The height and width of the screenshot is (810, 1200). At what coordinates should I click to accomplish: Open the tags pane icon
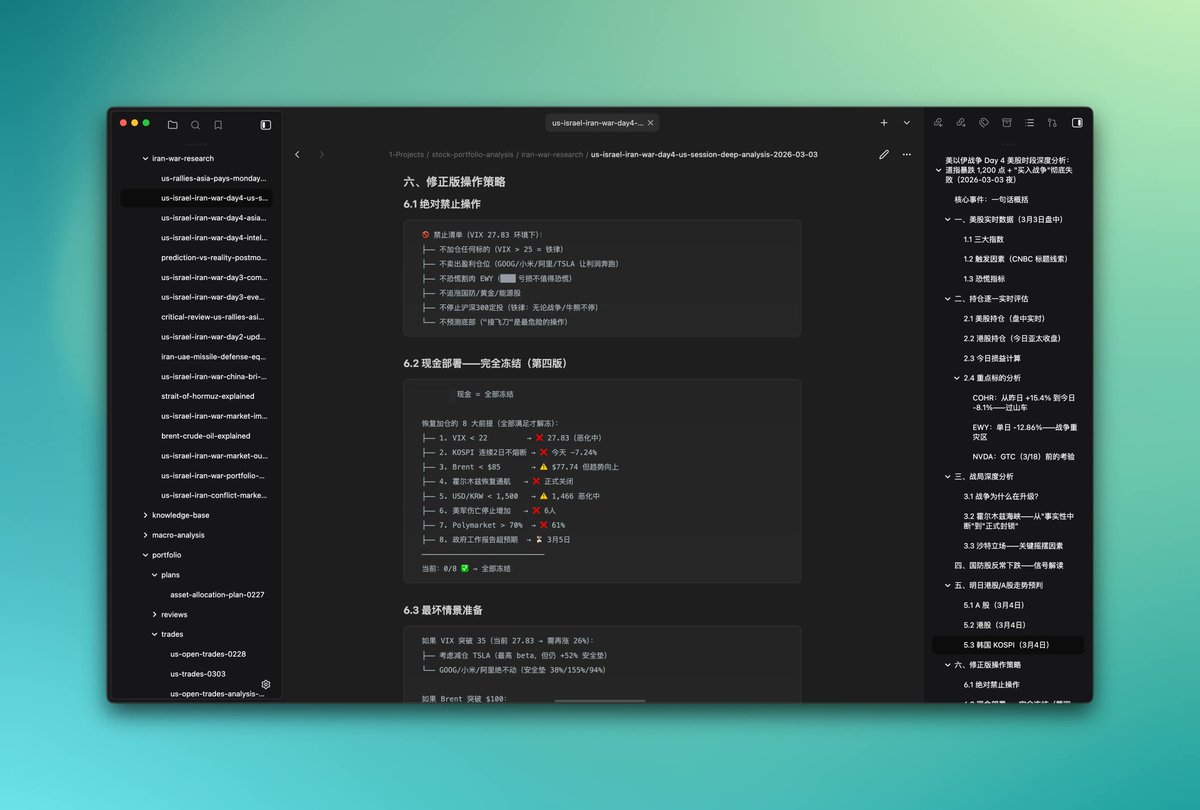984,123
